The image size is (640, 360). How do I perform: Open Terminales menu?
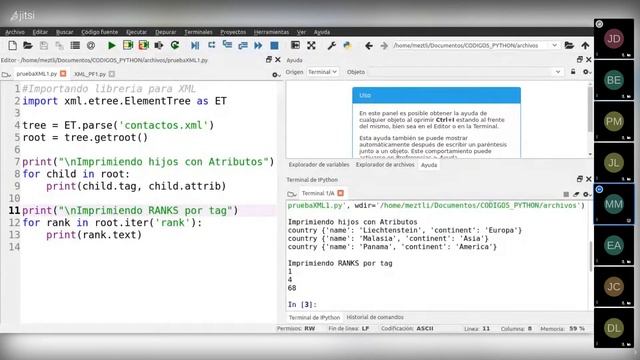pos(198,32)
